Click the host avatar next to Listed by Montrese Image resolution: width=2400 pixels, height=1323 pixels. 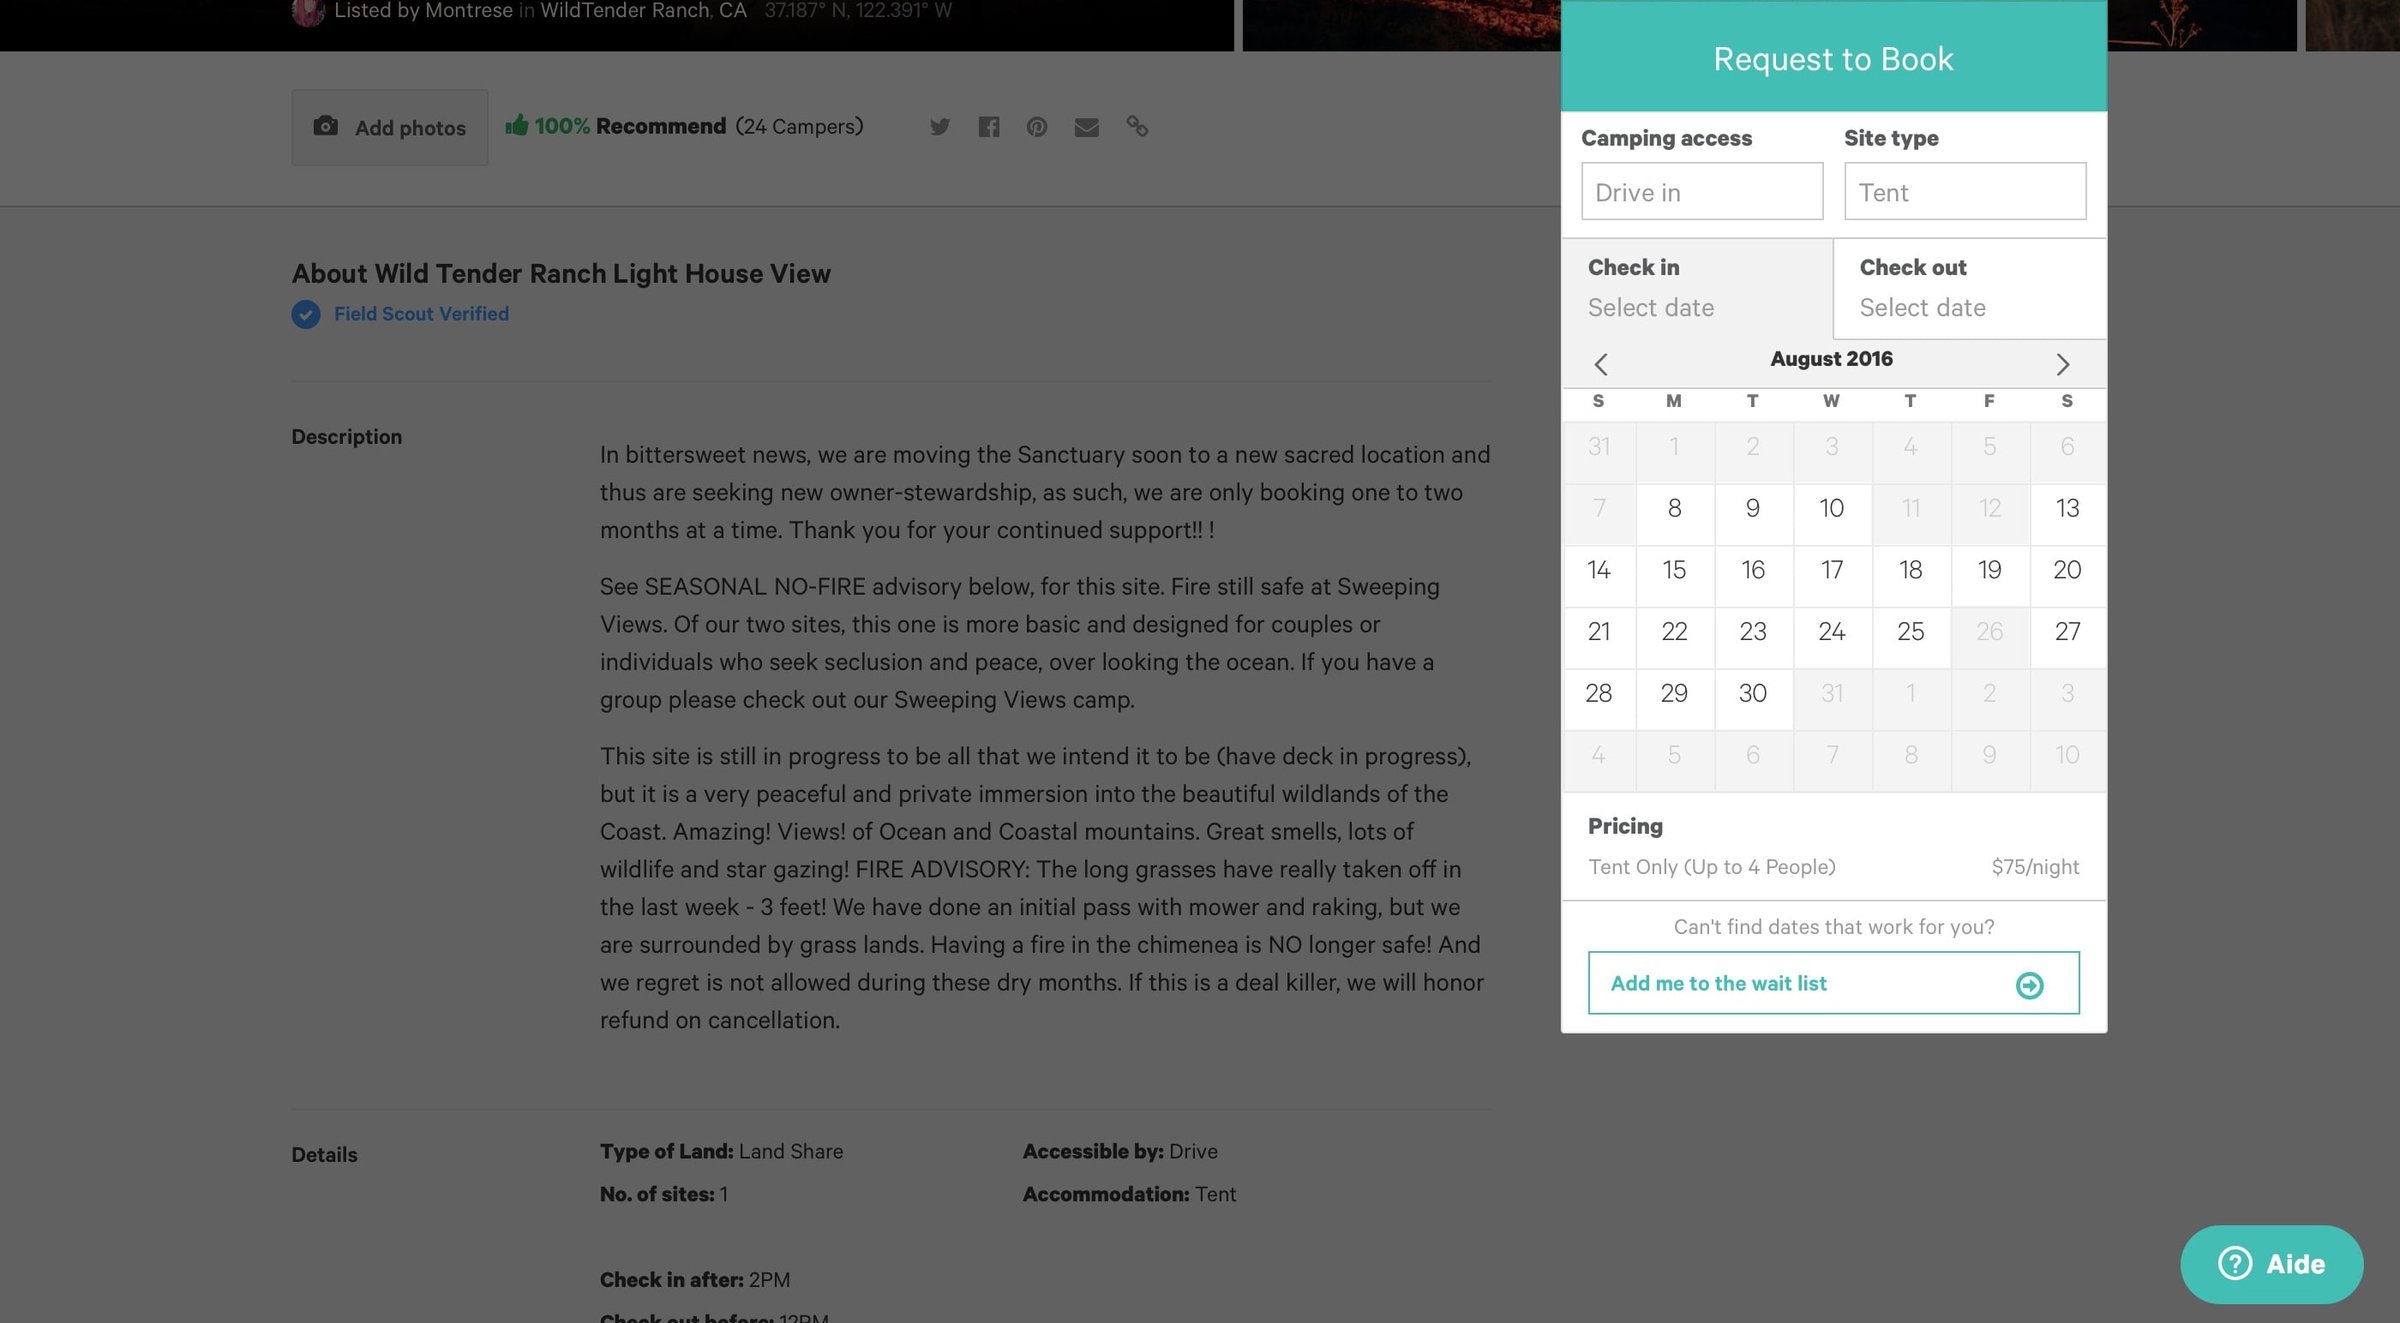(308, 12)
